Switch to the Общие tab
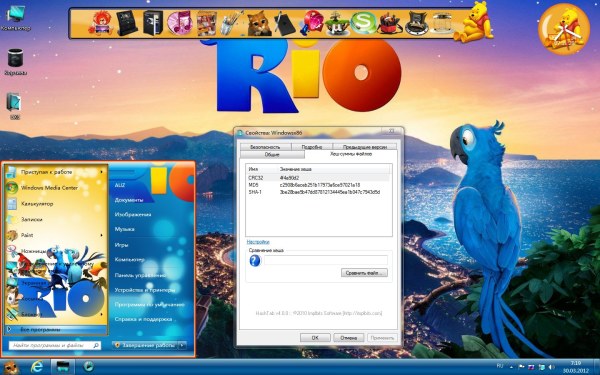600x375 pixels. click(272, 154)
